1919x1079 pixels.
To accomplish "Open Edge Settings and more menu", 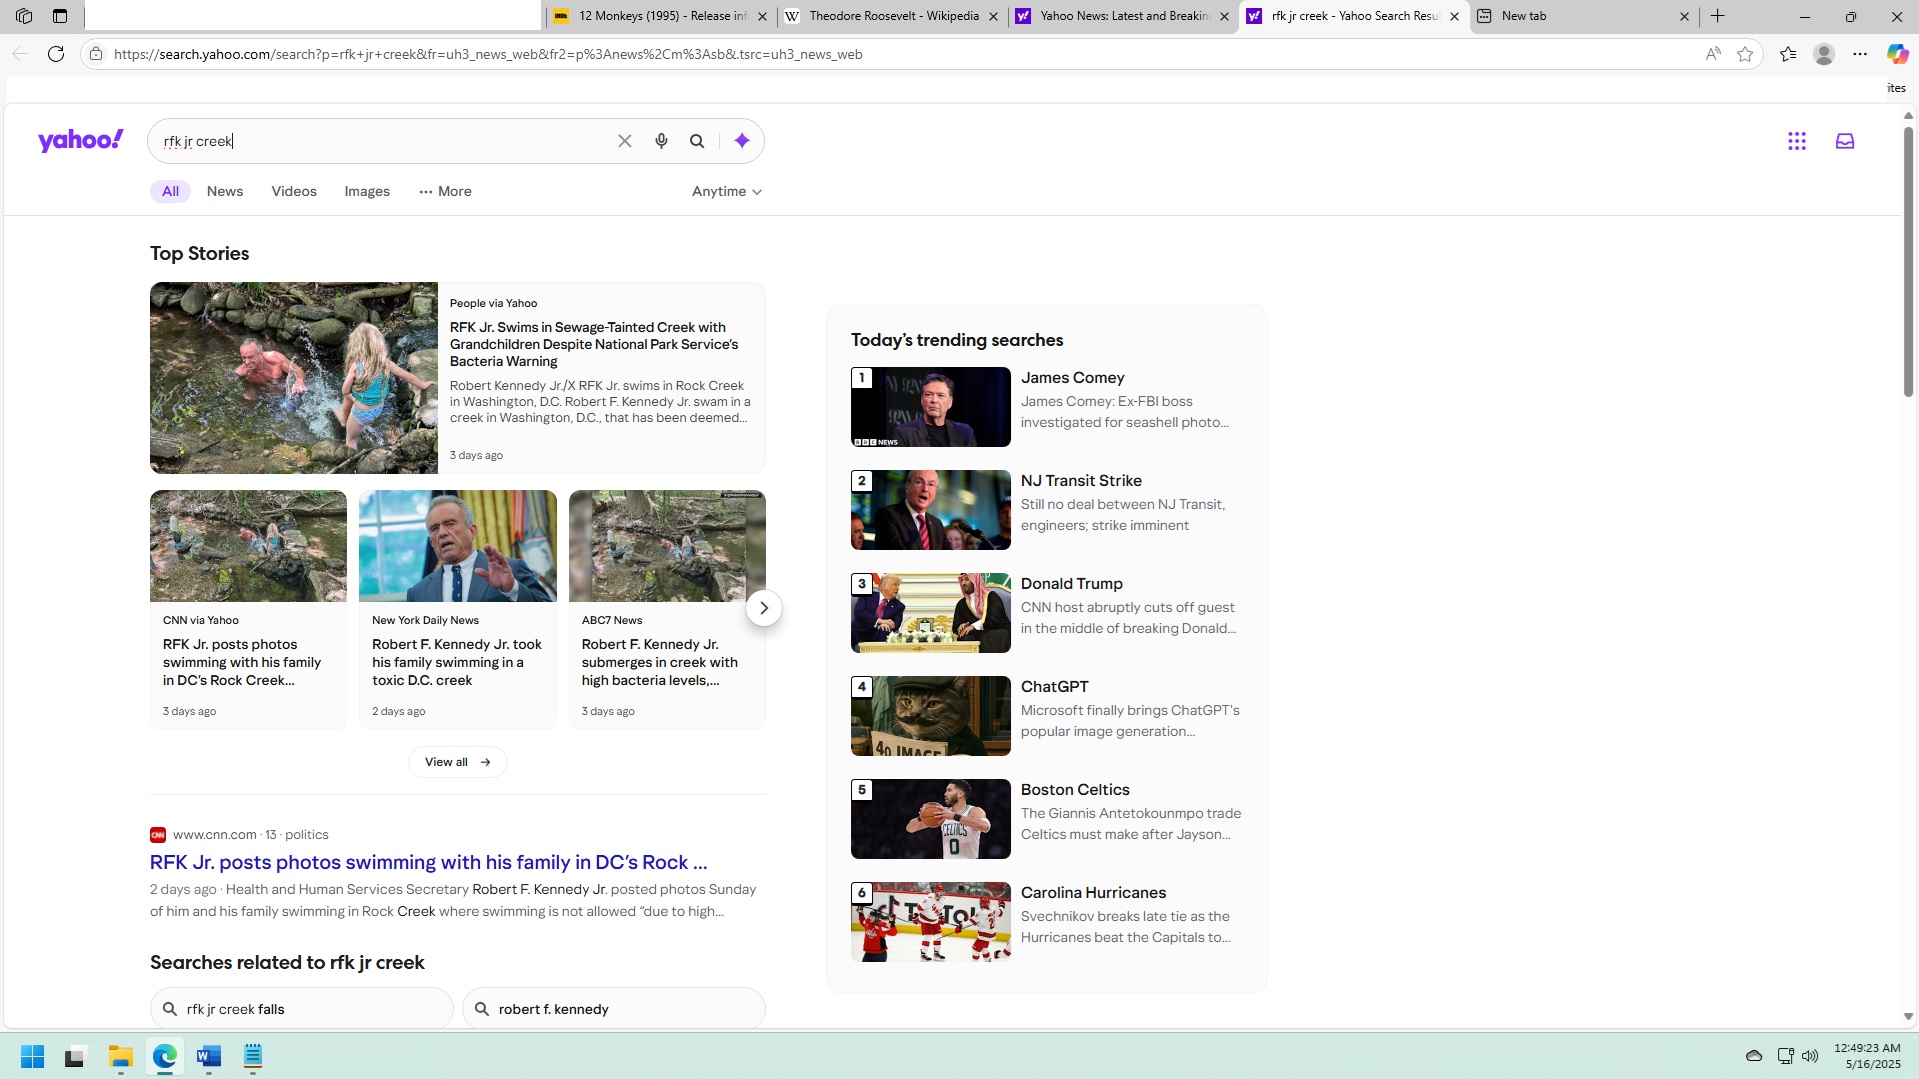I will [x=1860, y=54].
